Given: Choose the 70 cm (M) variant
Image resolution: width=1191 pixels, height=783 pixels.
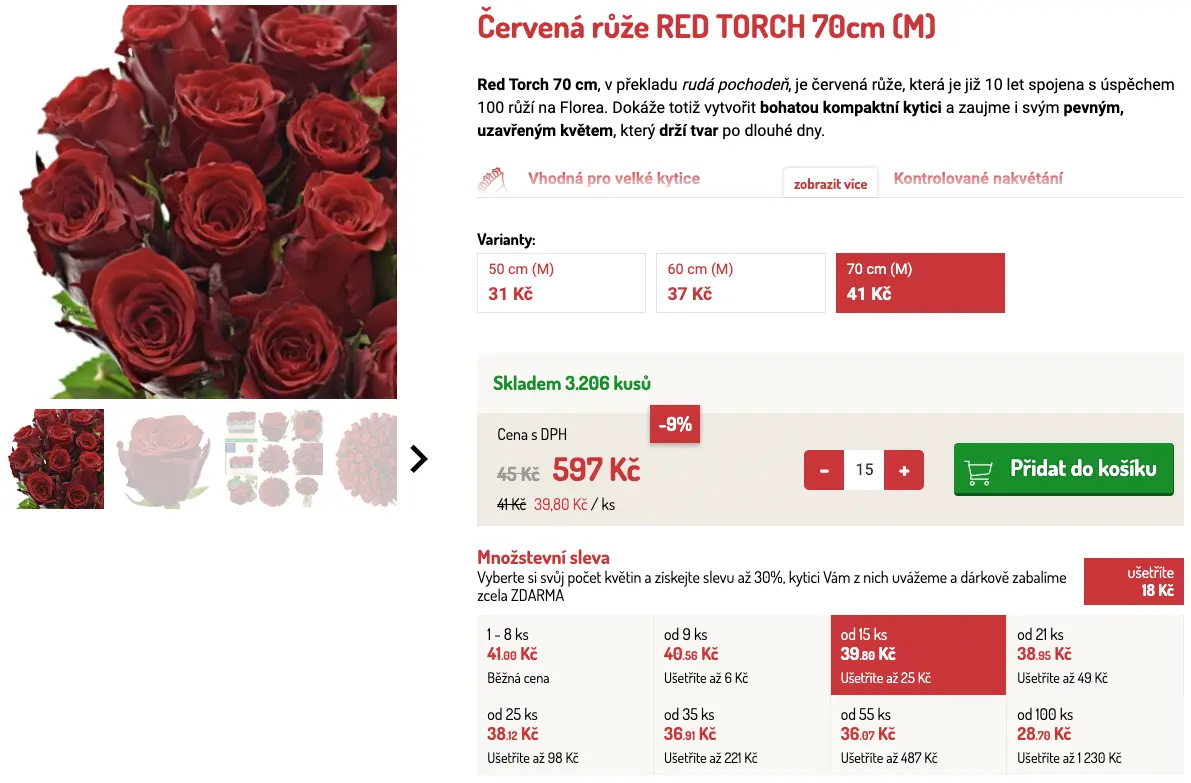Looking at the screenshot, I should pyautogui.click(x=920, y=283).
